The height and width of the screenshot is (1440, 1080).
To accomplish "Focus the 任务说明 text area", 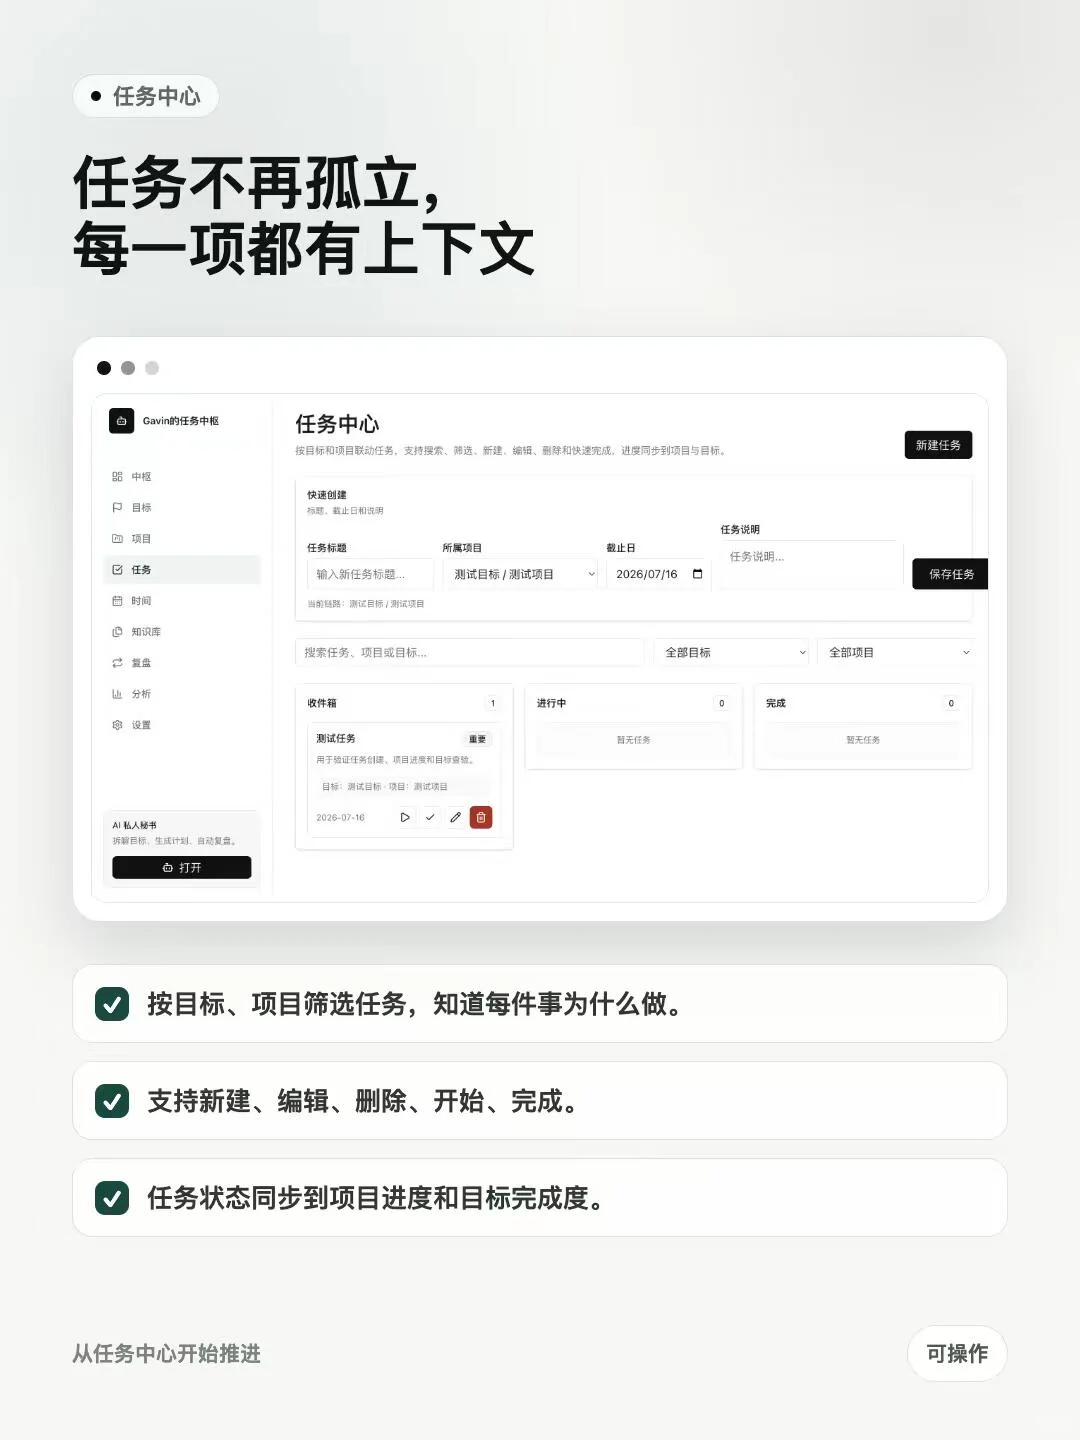I will point(811,565).
